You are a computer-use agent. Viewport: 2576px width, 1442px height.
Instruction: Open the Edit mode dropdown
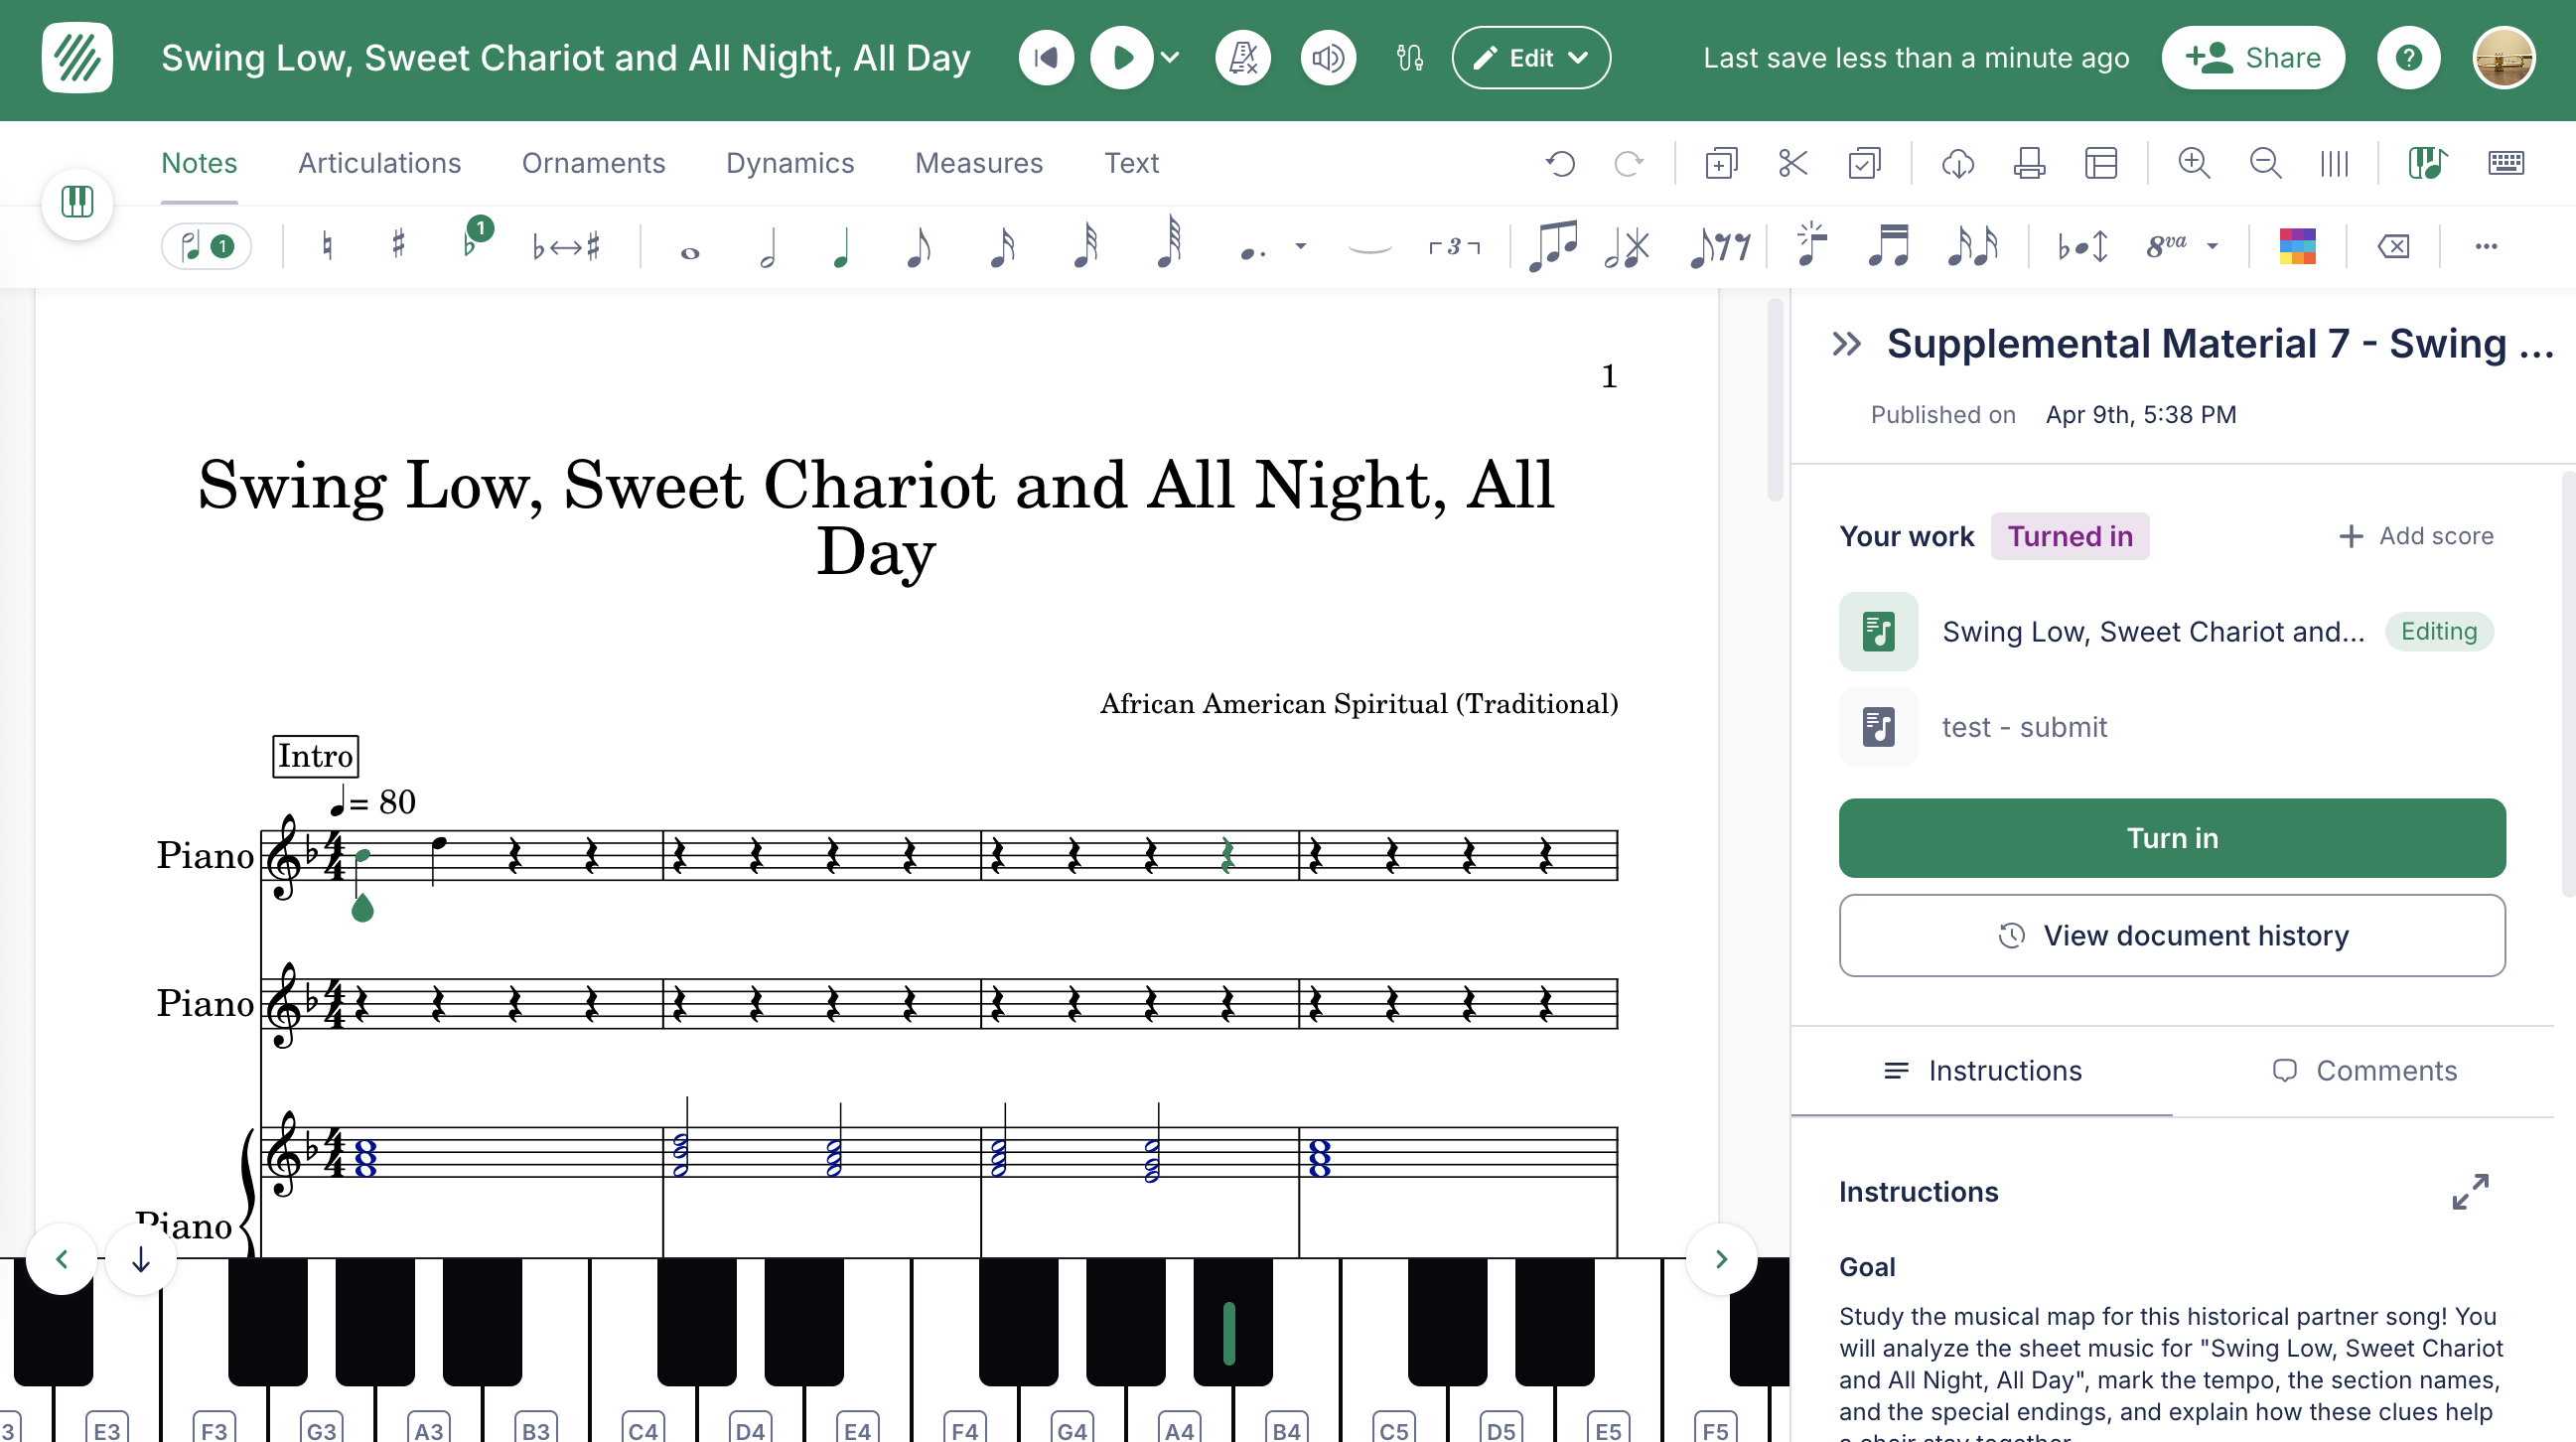(1531, 58)
